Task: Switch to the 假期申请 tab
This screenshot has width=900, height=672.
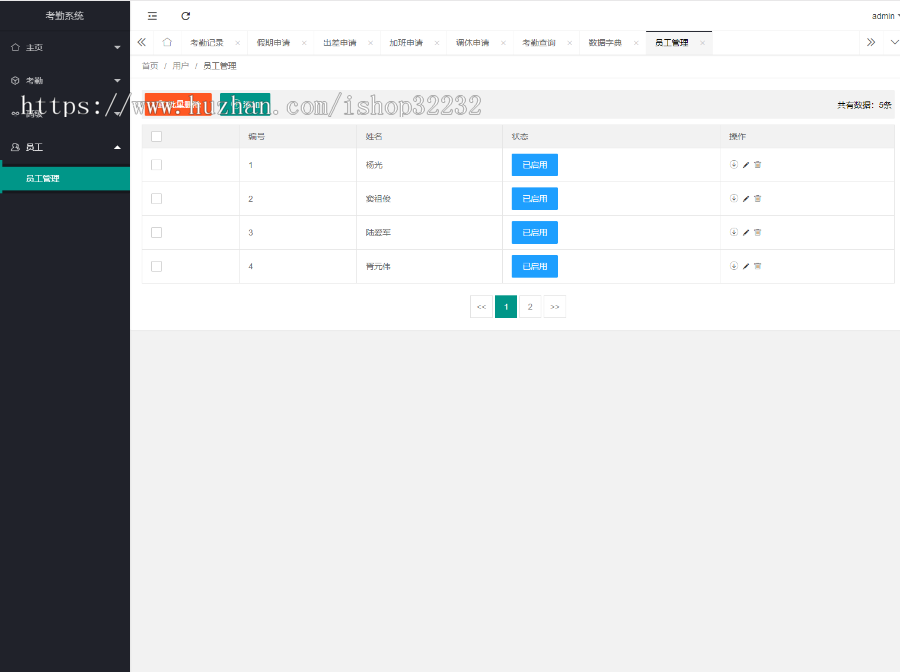Action: (x=273, y=43)
